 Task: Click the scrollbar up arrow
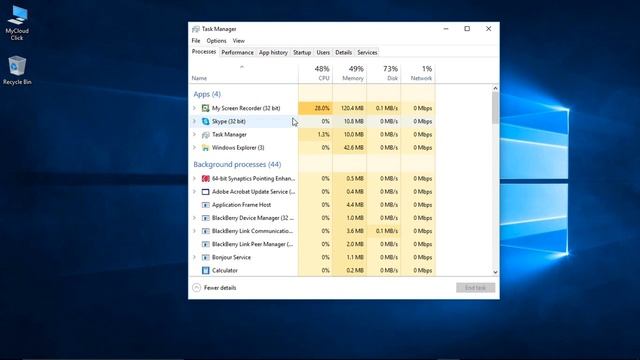tap(495, 88)
